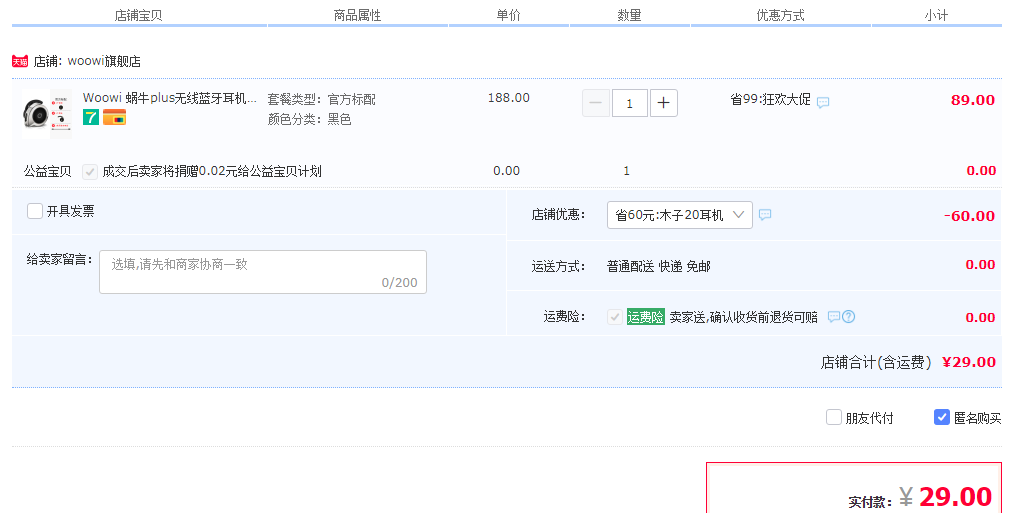Enable the 朋友代付 checkbox

coord(833,418)
